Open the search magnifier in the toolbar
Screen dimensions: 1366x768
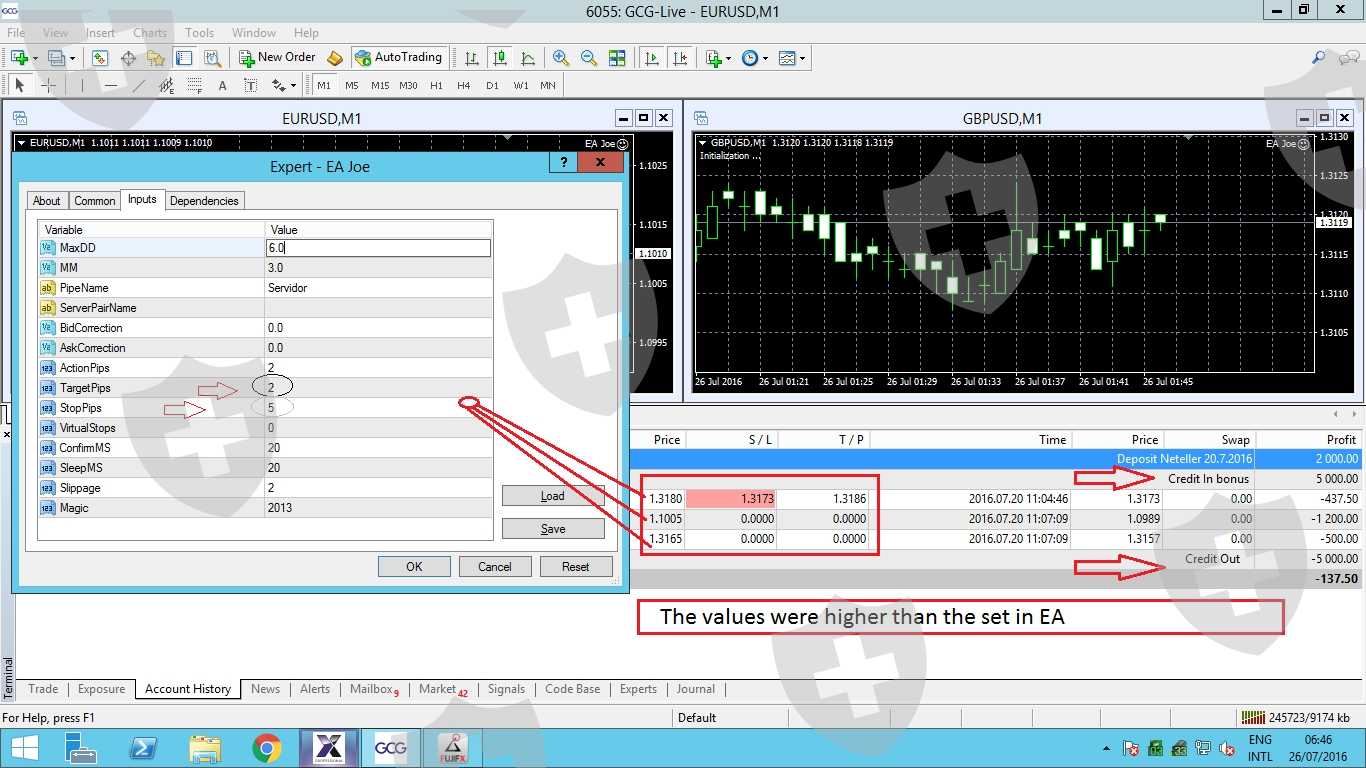1319,58
